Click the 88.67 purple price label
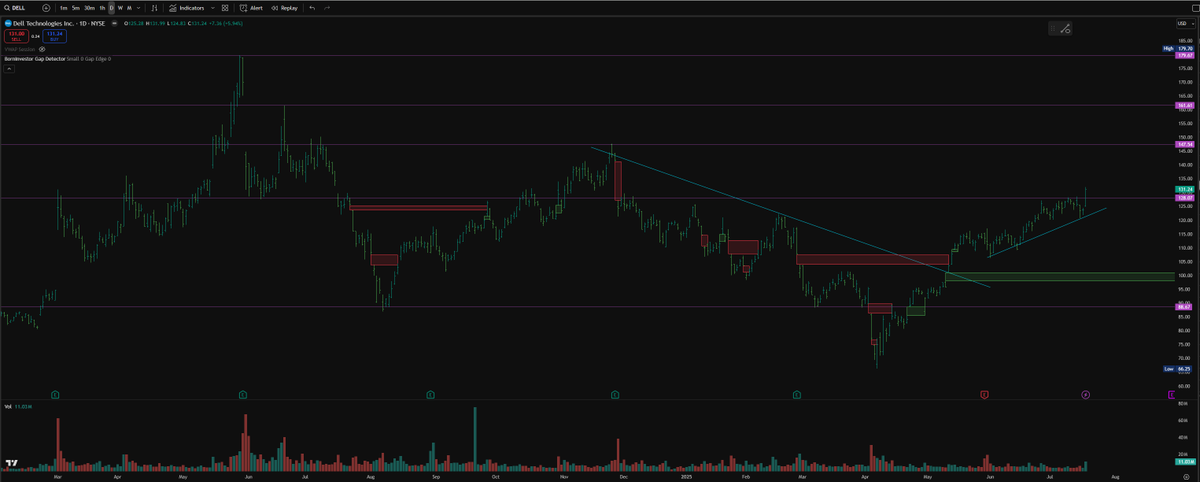 tap(1186, 307)
